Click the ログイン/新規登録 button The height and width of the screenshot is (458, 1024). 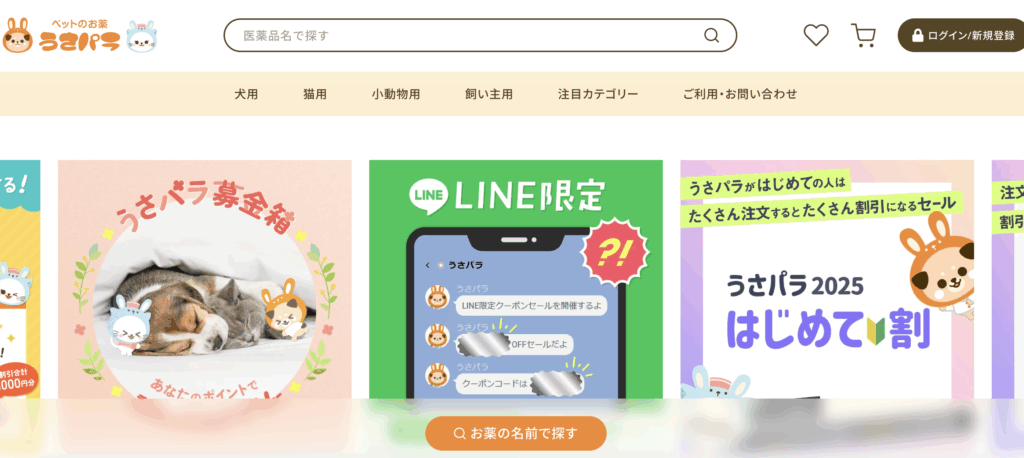pos(961,35)
